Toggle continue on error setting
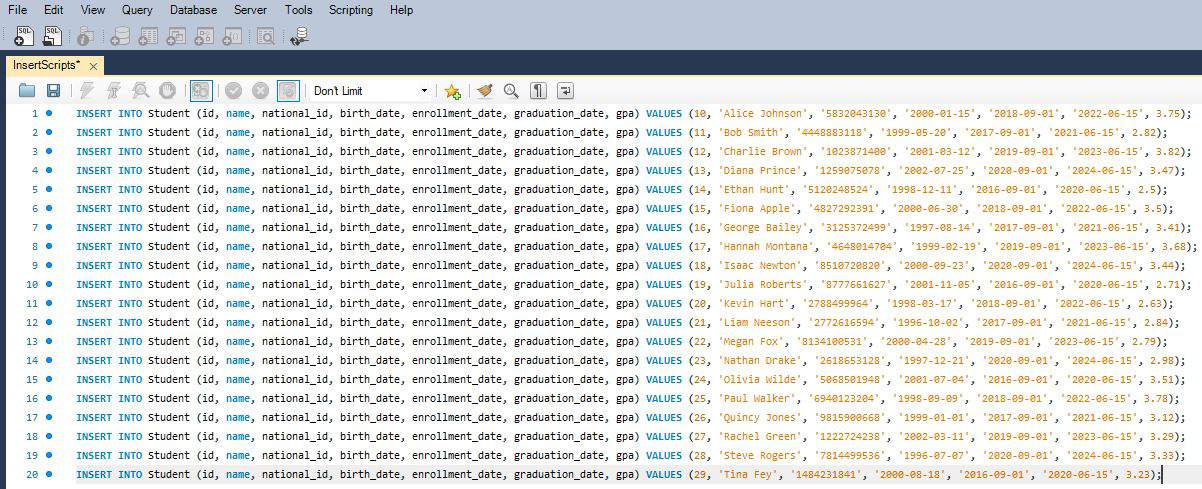The image size is (1202, 489). click(x=201, y=91)
